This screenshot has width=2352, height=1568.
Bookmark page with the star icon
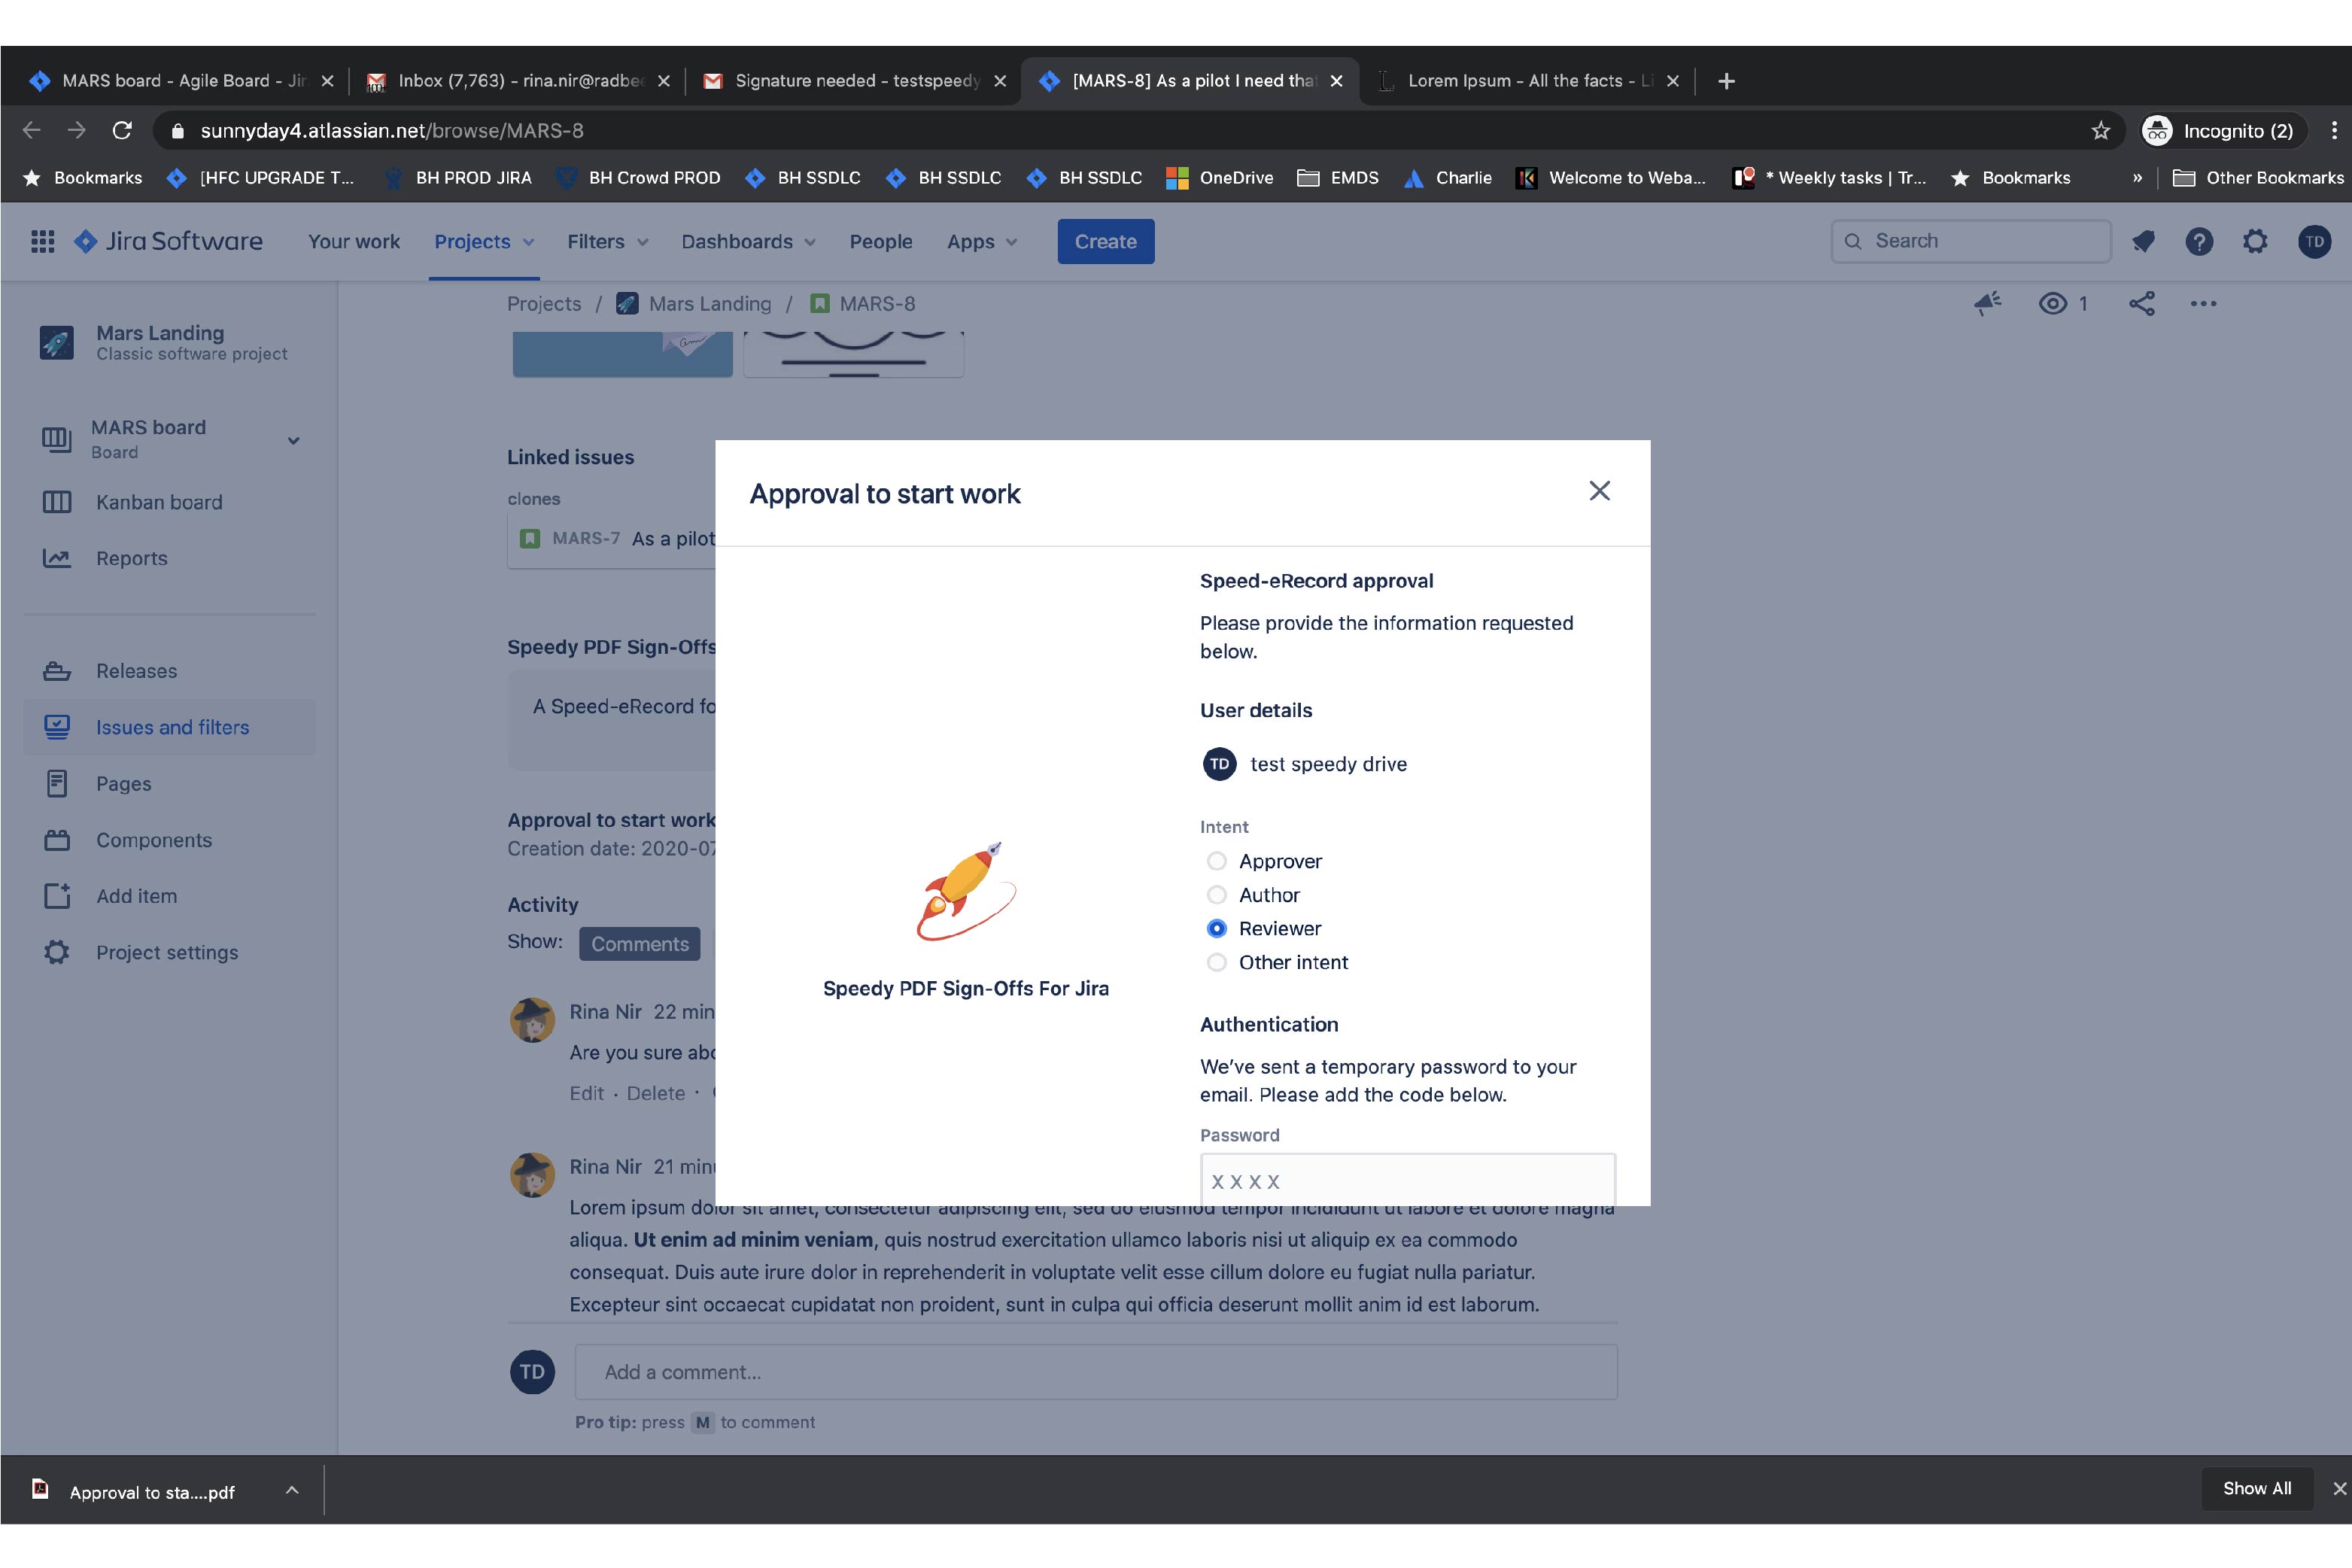[2100, 131]
